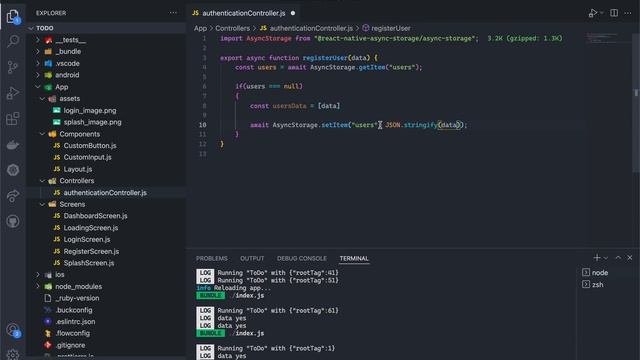Open the Kubernetes helm-wheel icon in activity bar

(13, 170)
